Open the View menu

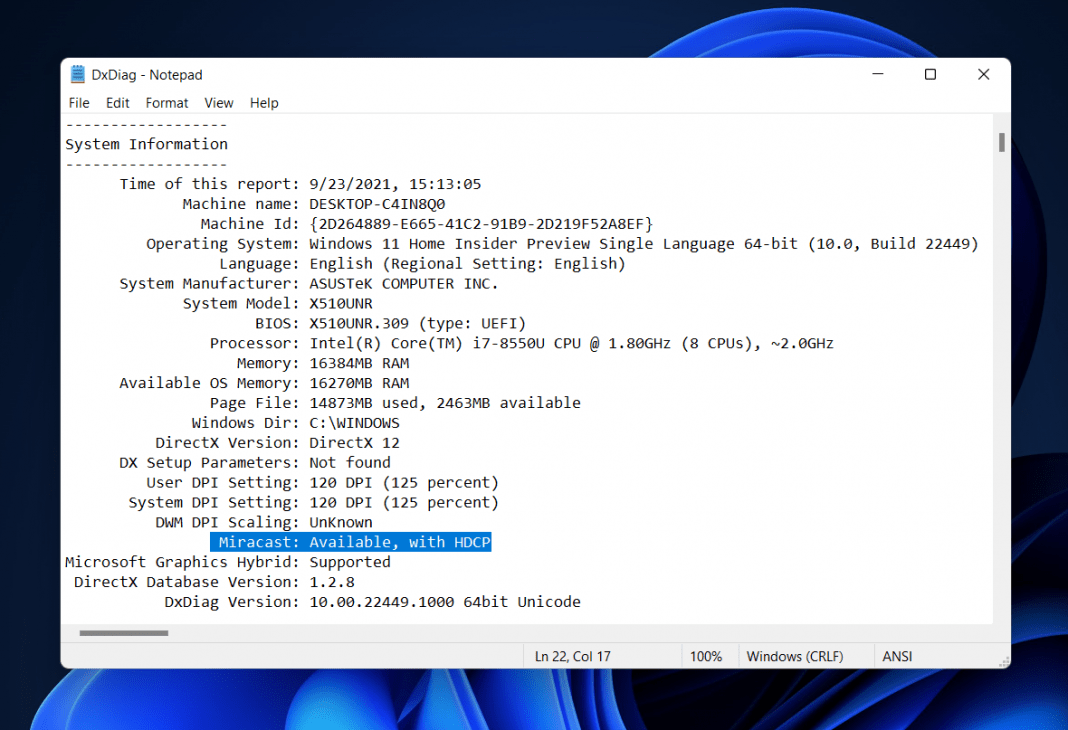point(219,103)
